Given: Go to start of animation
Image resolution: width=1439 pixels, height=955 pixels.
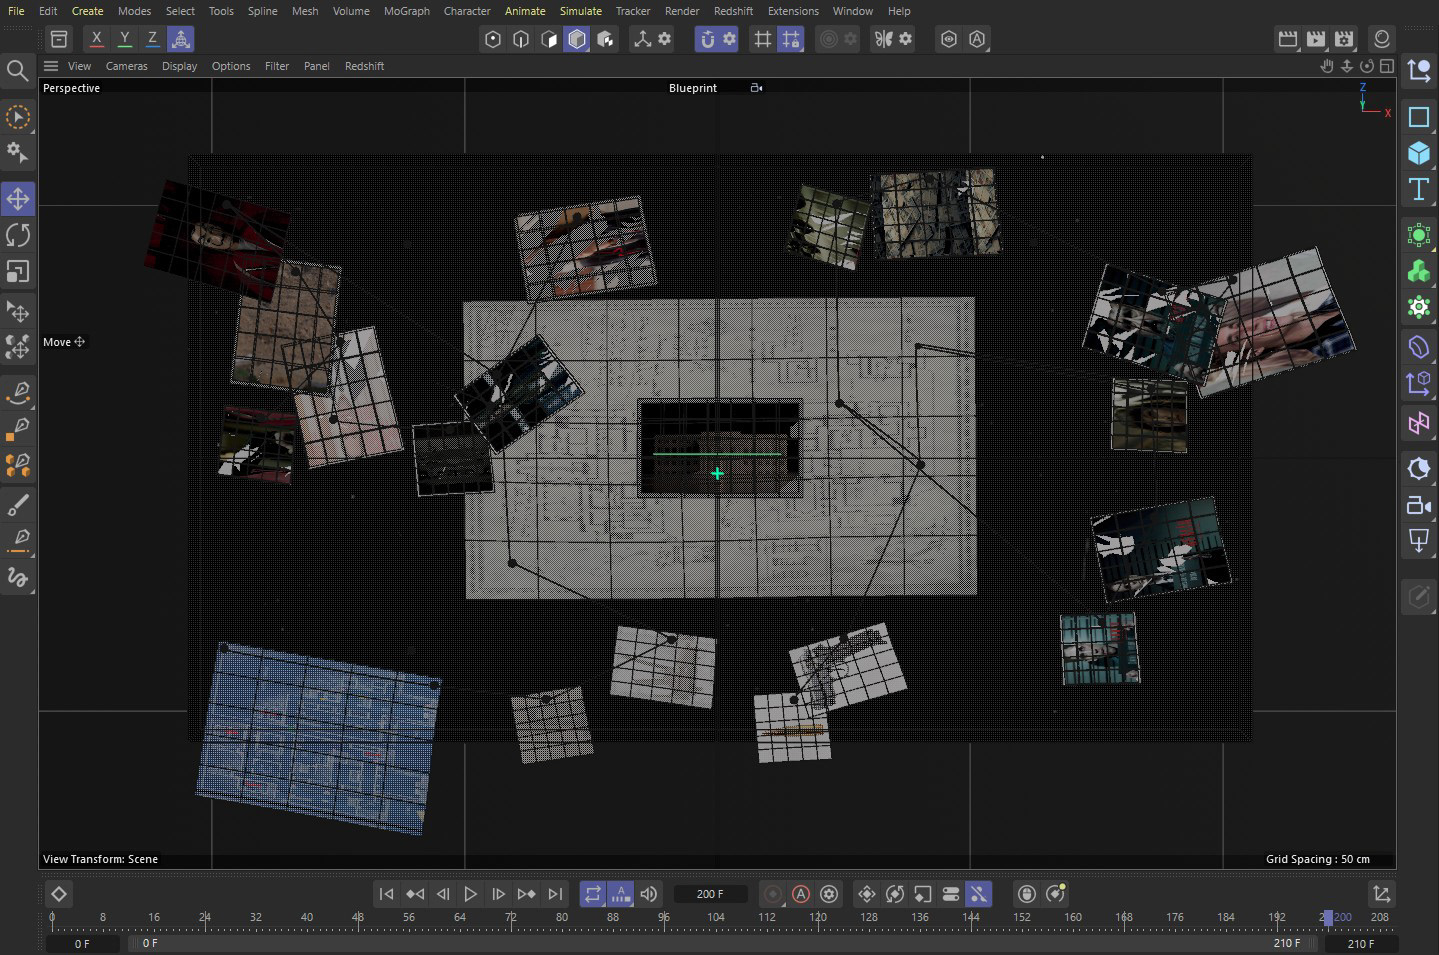Looking at the screenshot, I should pyautogui.click(x=386, y=894).
